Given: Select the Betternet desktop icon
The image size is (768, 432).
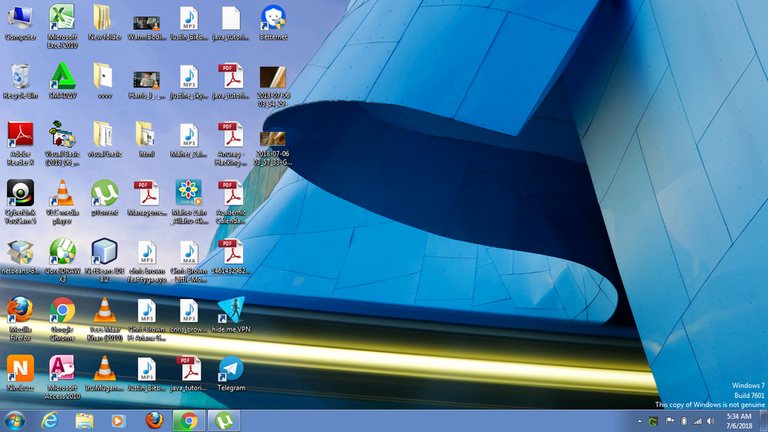Looking at the screenshot, I should [273, 18].
